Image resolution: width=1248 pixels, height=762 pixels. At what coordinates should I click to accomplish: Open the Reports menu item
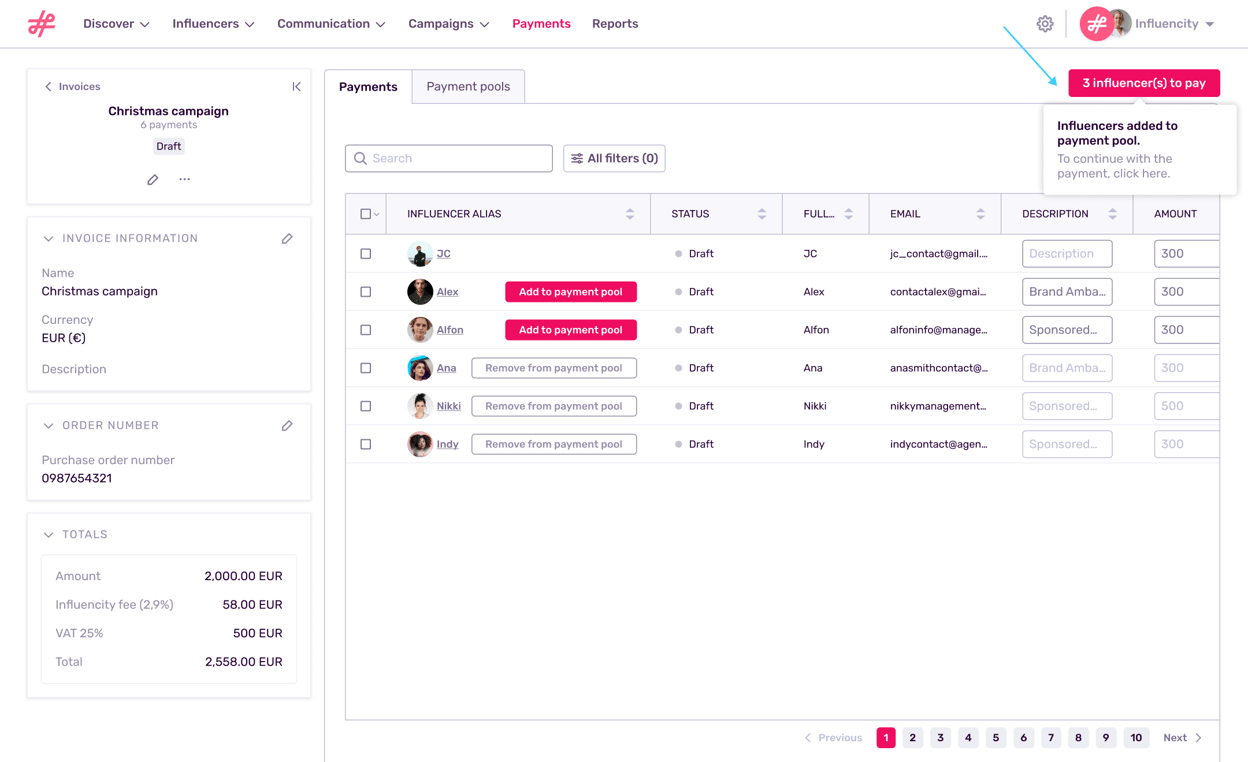point(615,24)
